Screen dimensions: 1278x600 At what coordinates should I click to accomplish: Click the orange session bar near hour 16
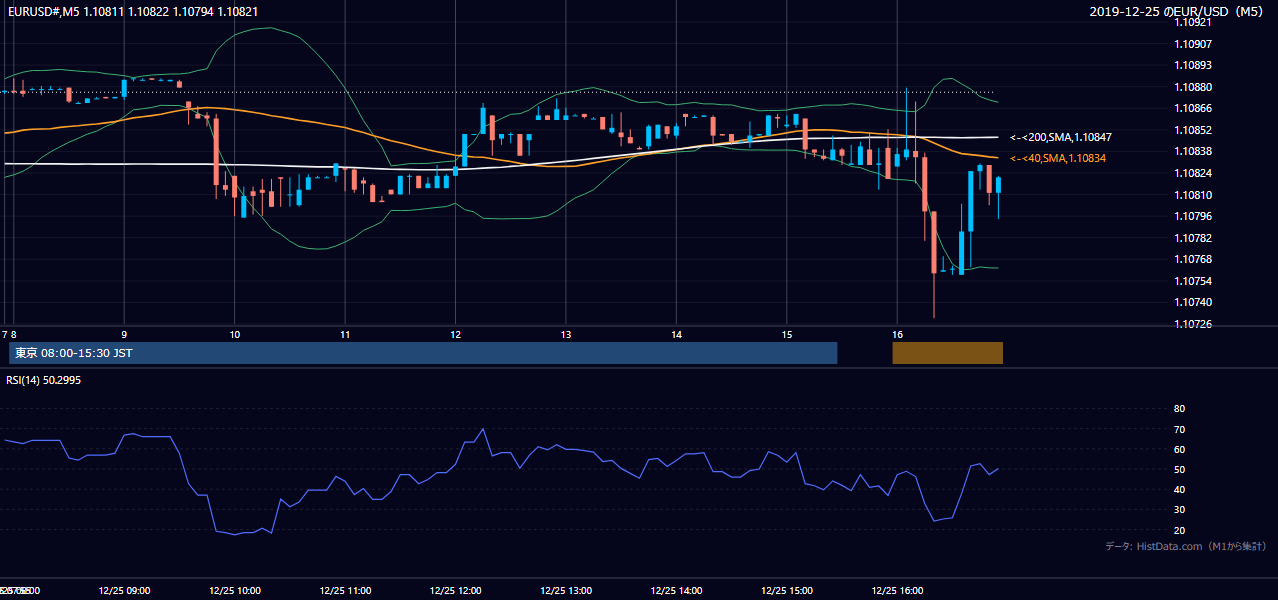(947, 353)
